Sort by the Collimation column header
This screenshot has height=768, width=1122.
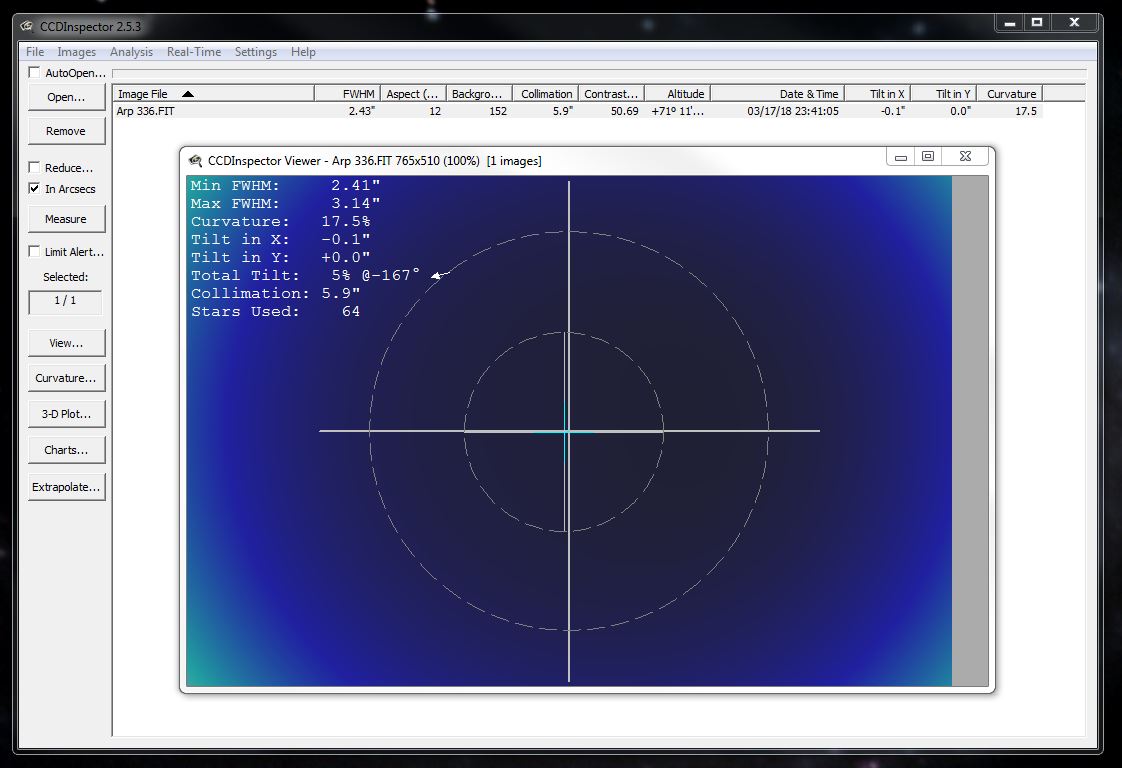click(545, 94)
